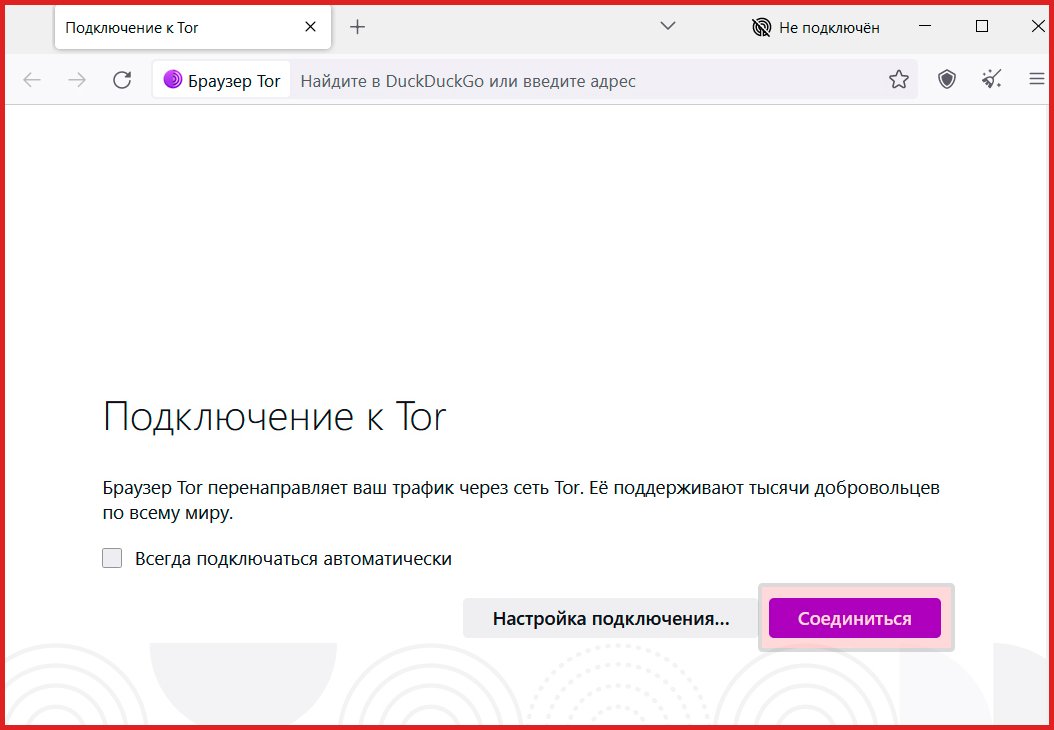Click the reload page icon

pyautogui.click(x=122, y=81)
